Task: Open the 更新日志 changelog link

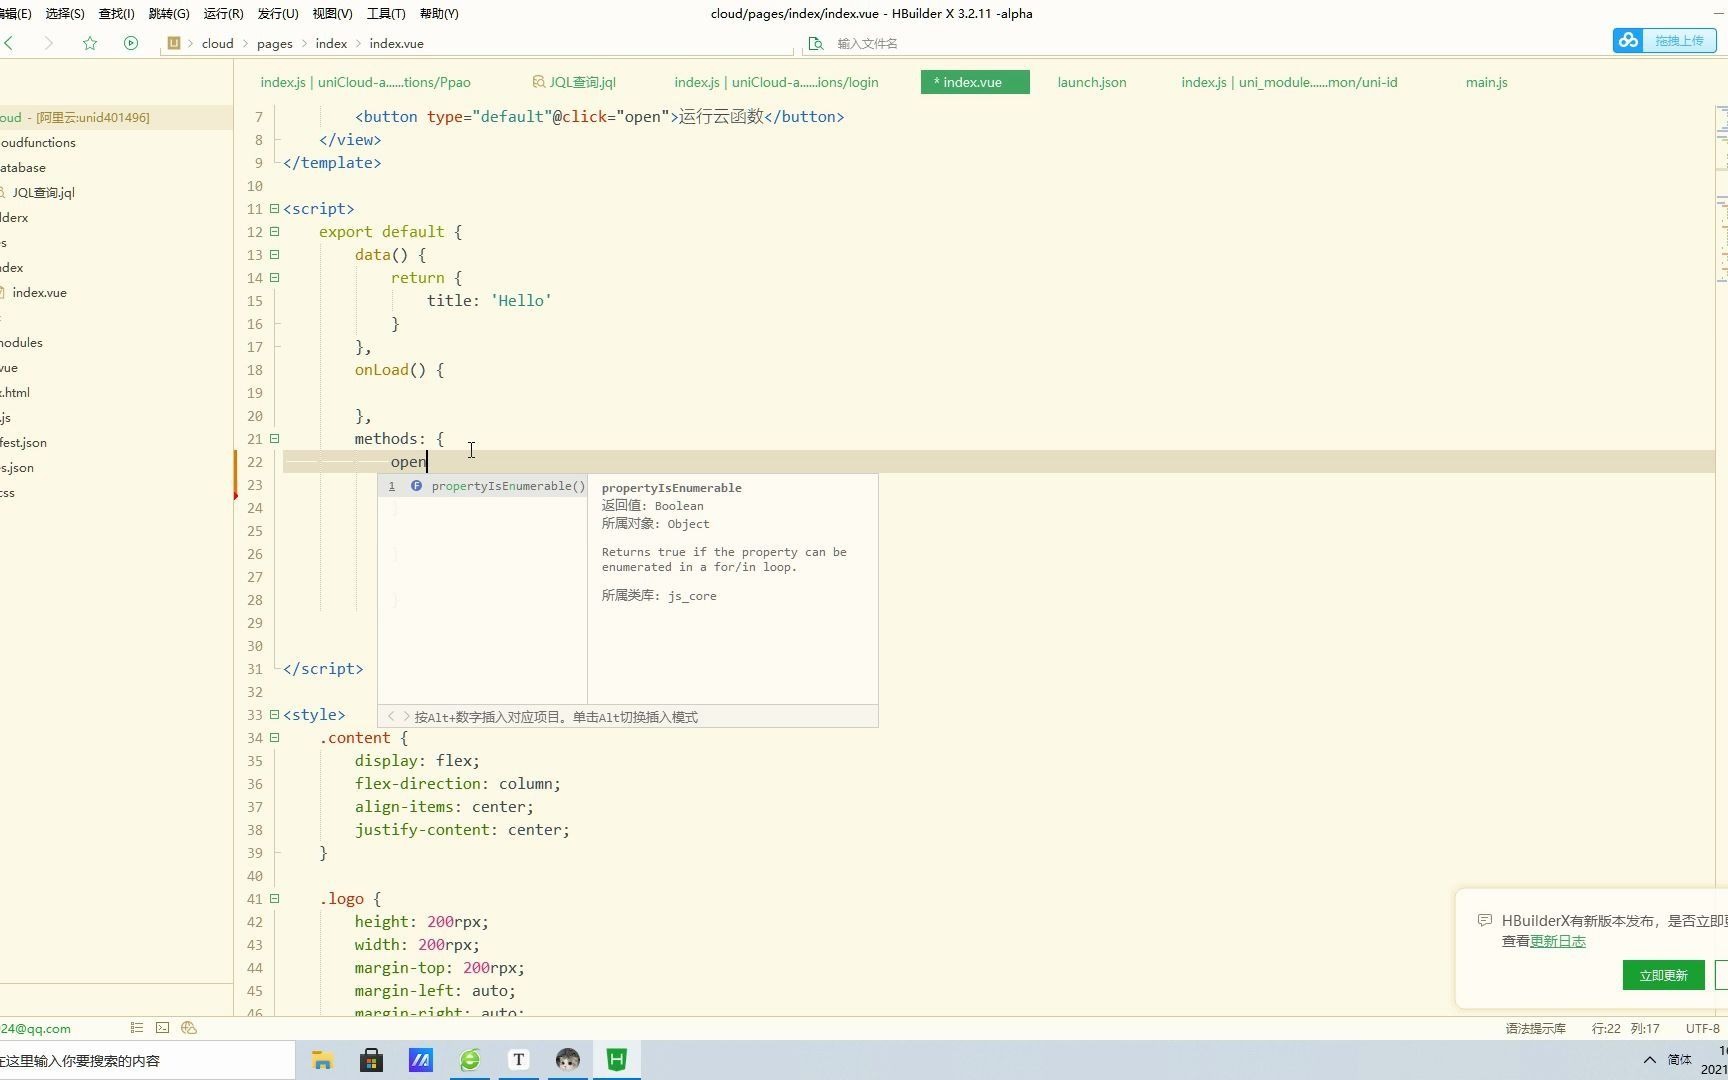Action: click(x=1557, y=941)
